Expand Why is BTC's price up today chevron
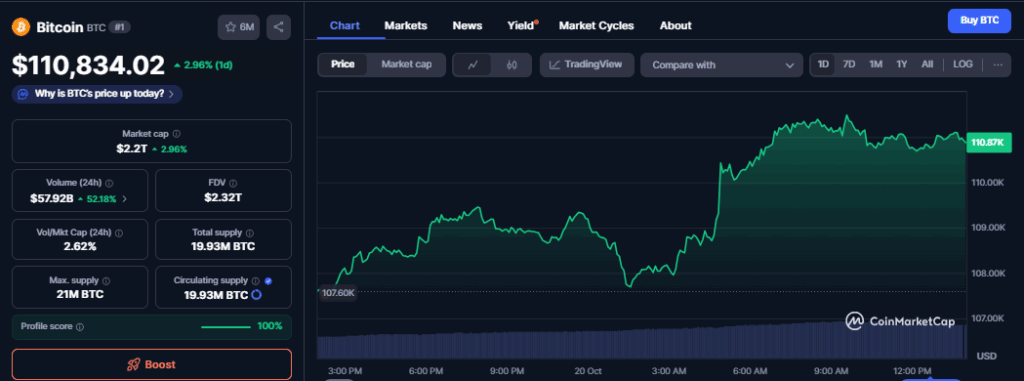Viewport: 1024px width, 381px height. point(171,94)
